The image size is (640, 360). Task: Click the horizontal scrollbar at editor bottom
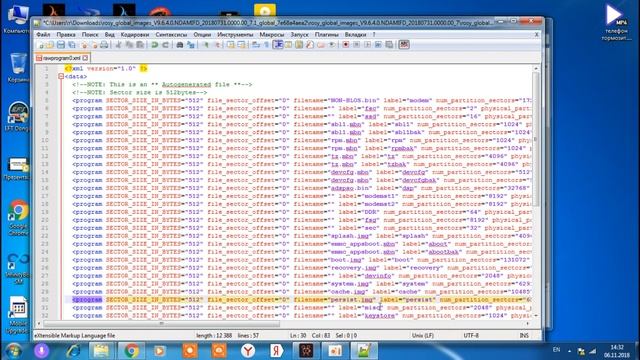tap(162, 323)
